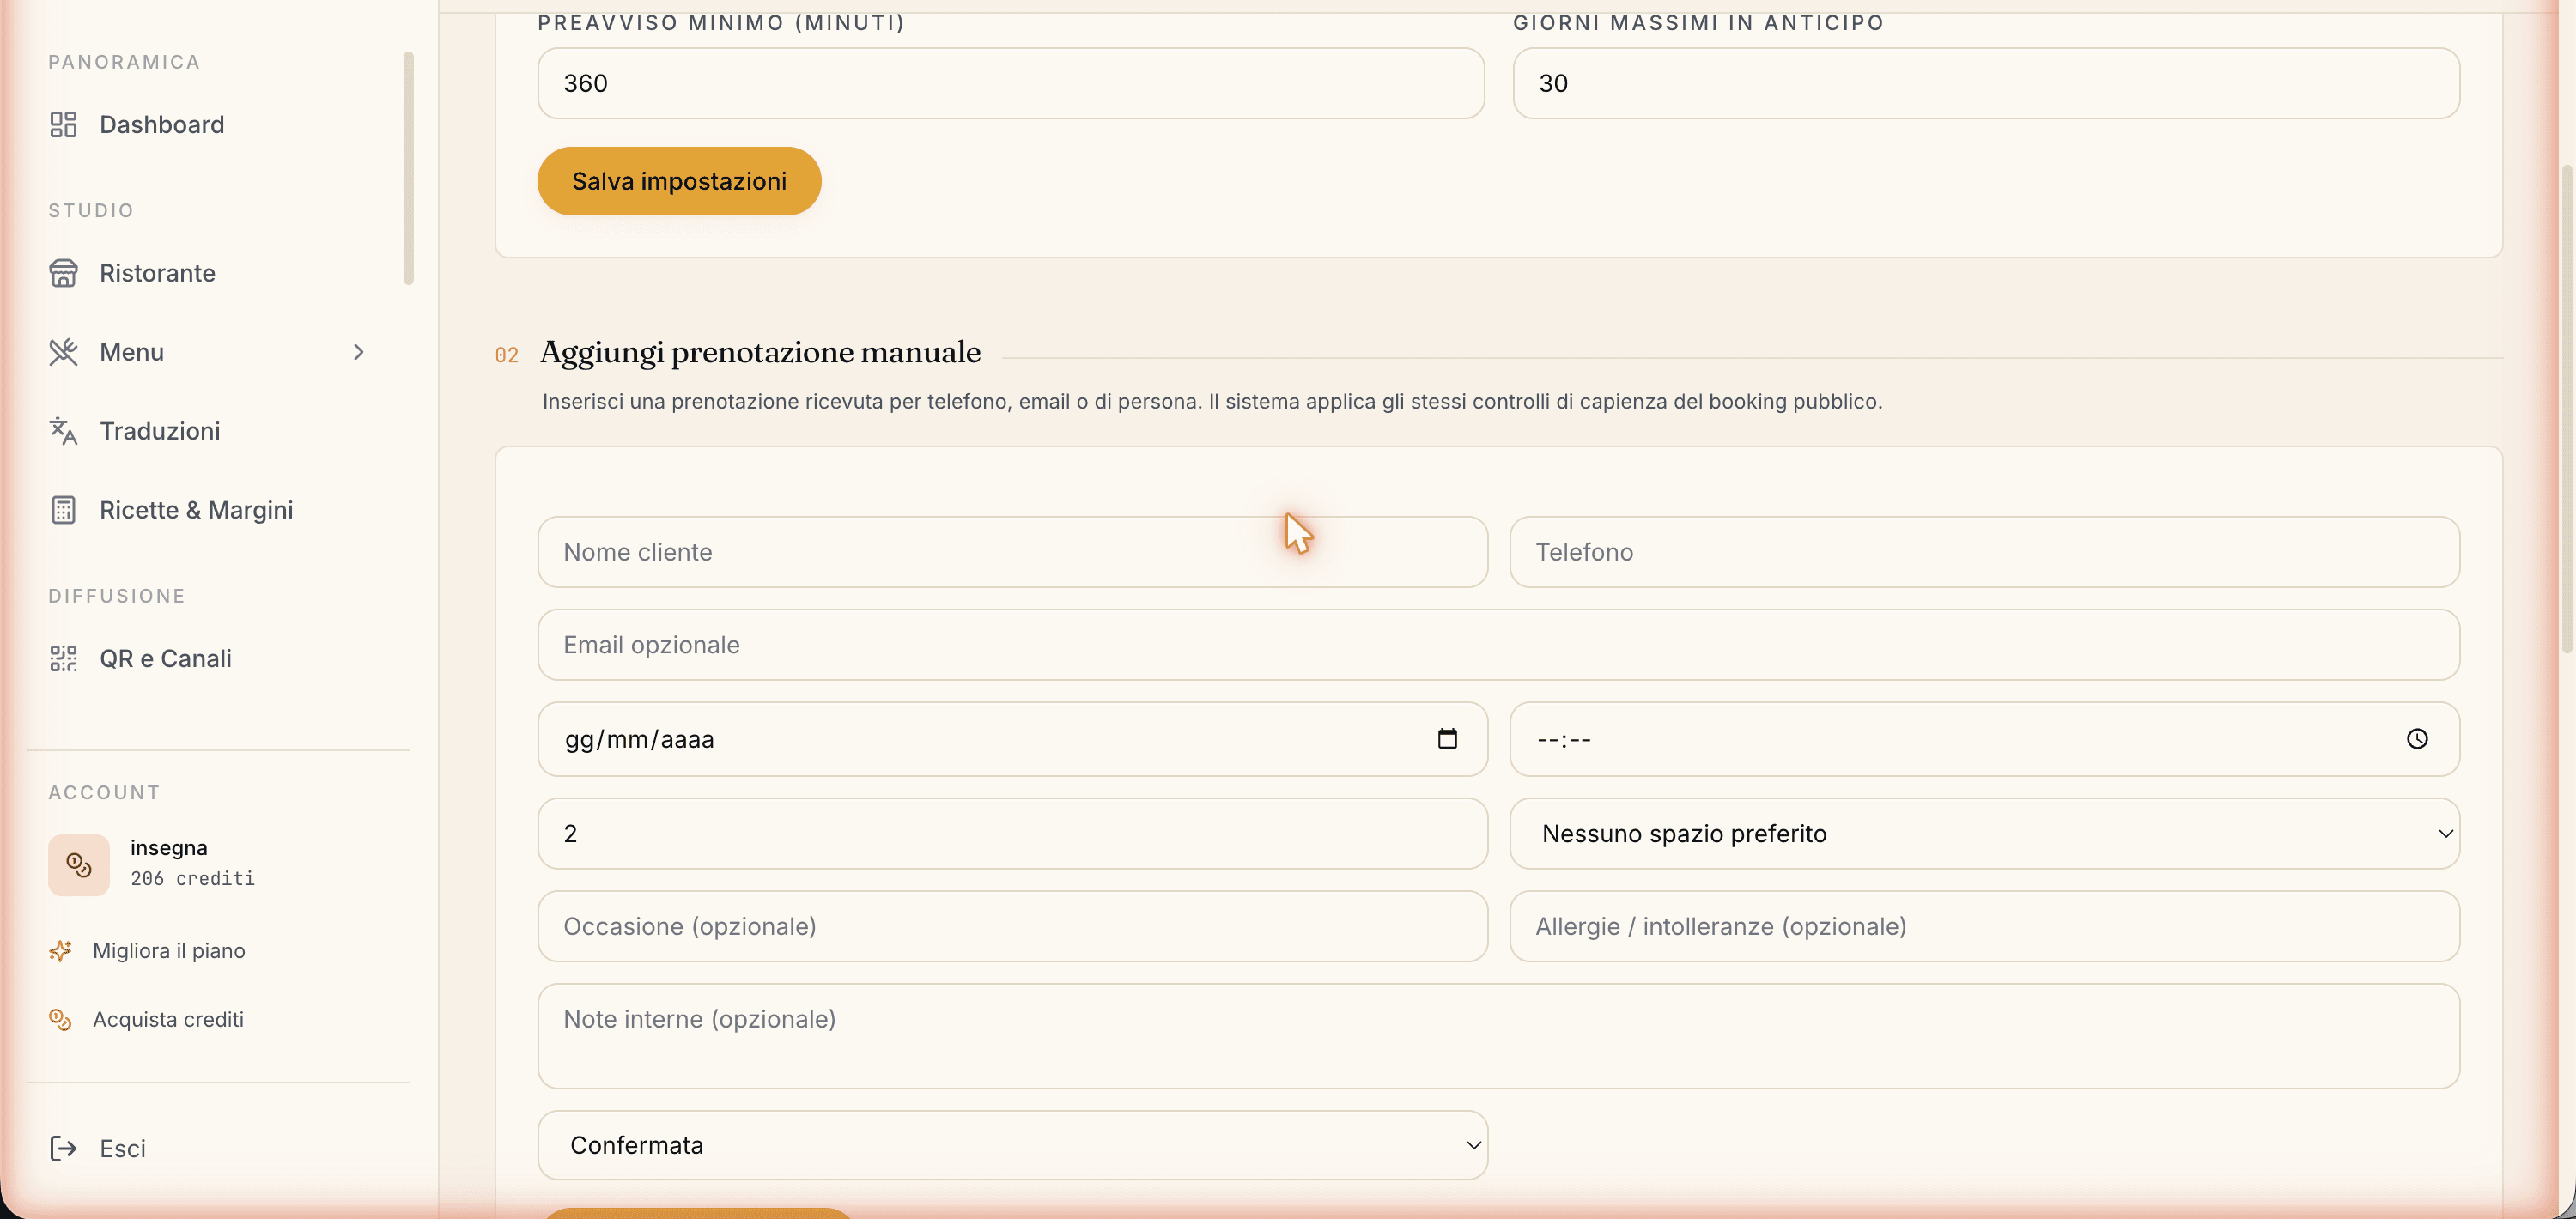Screen dimensions: 2576x1219
Task: Open the clock picker in time field
Action: (2417, 739)
